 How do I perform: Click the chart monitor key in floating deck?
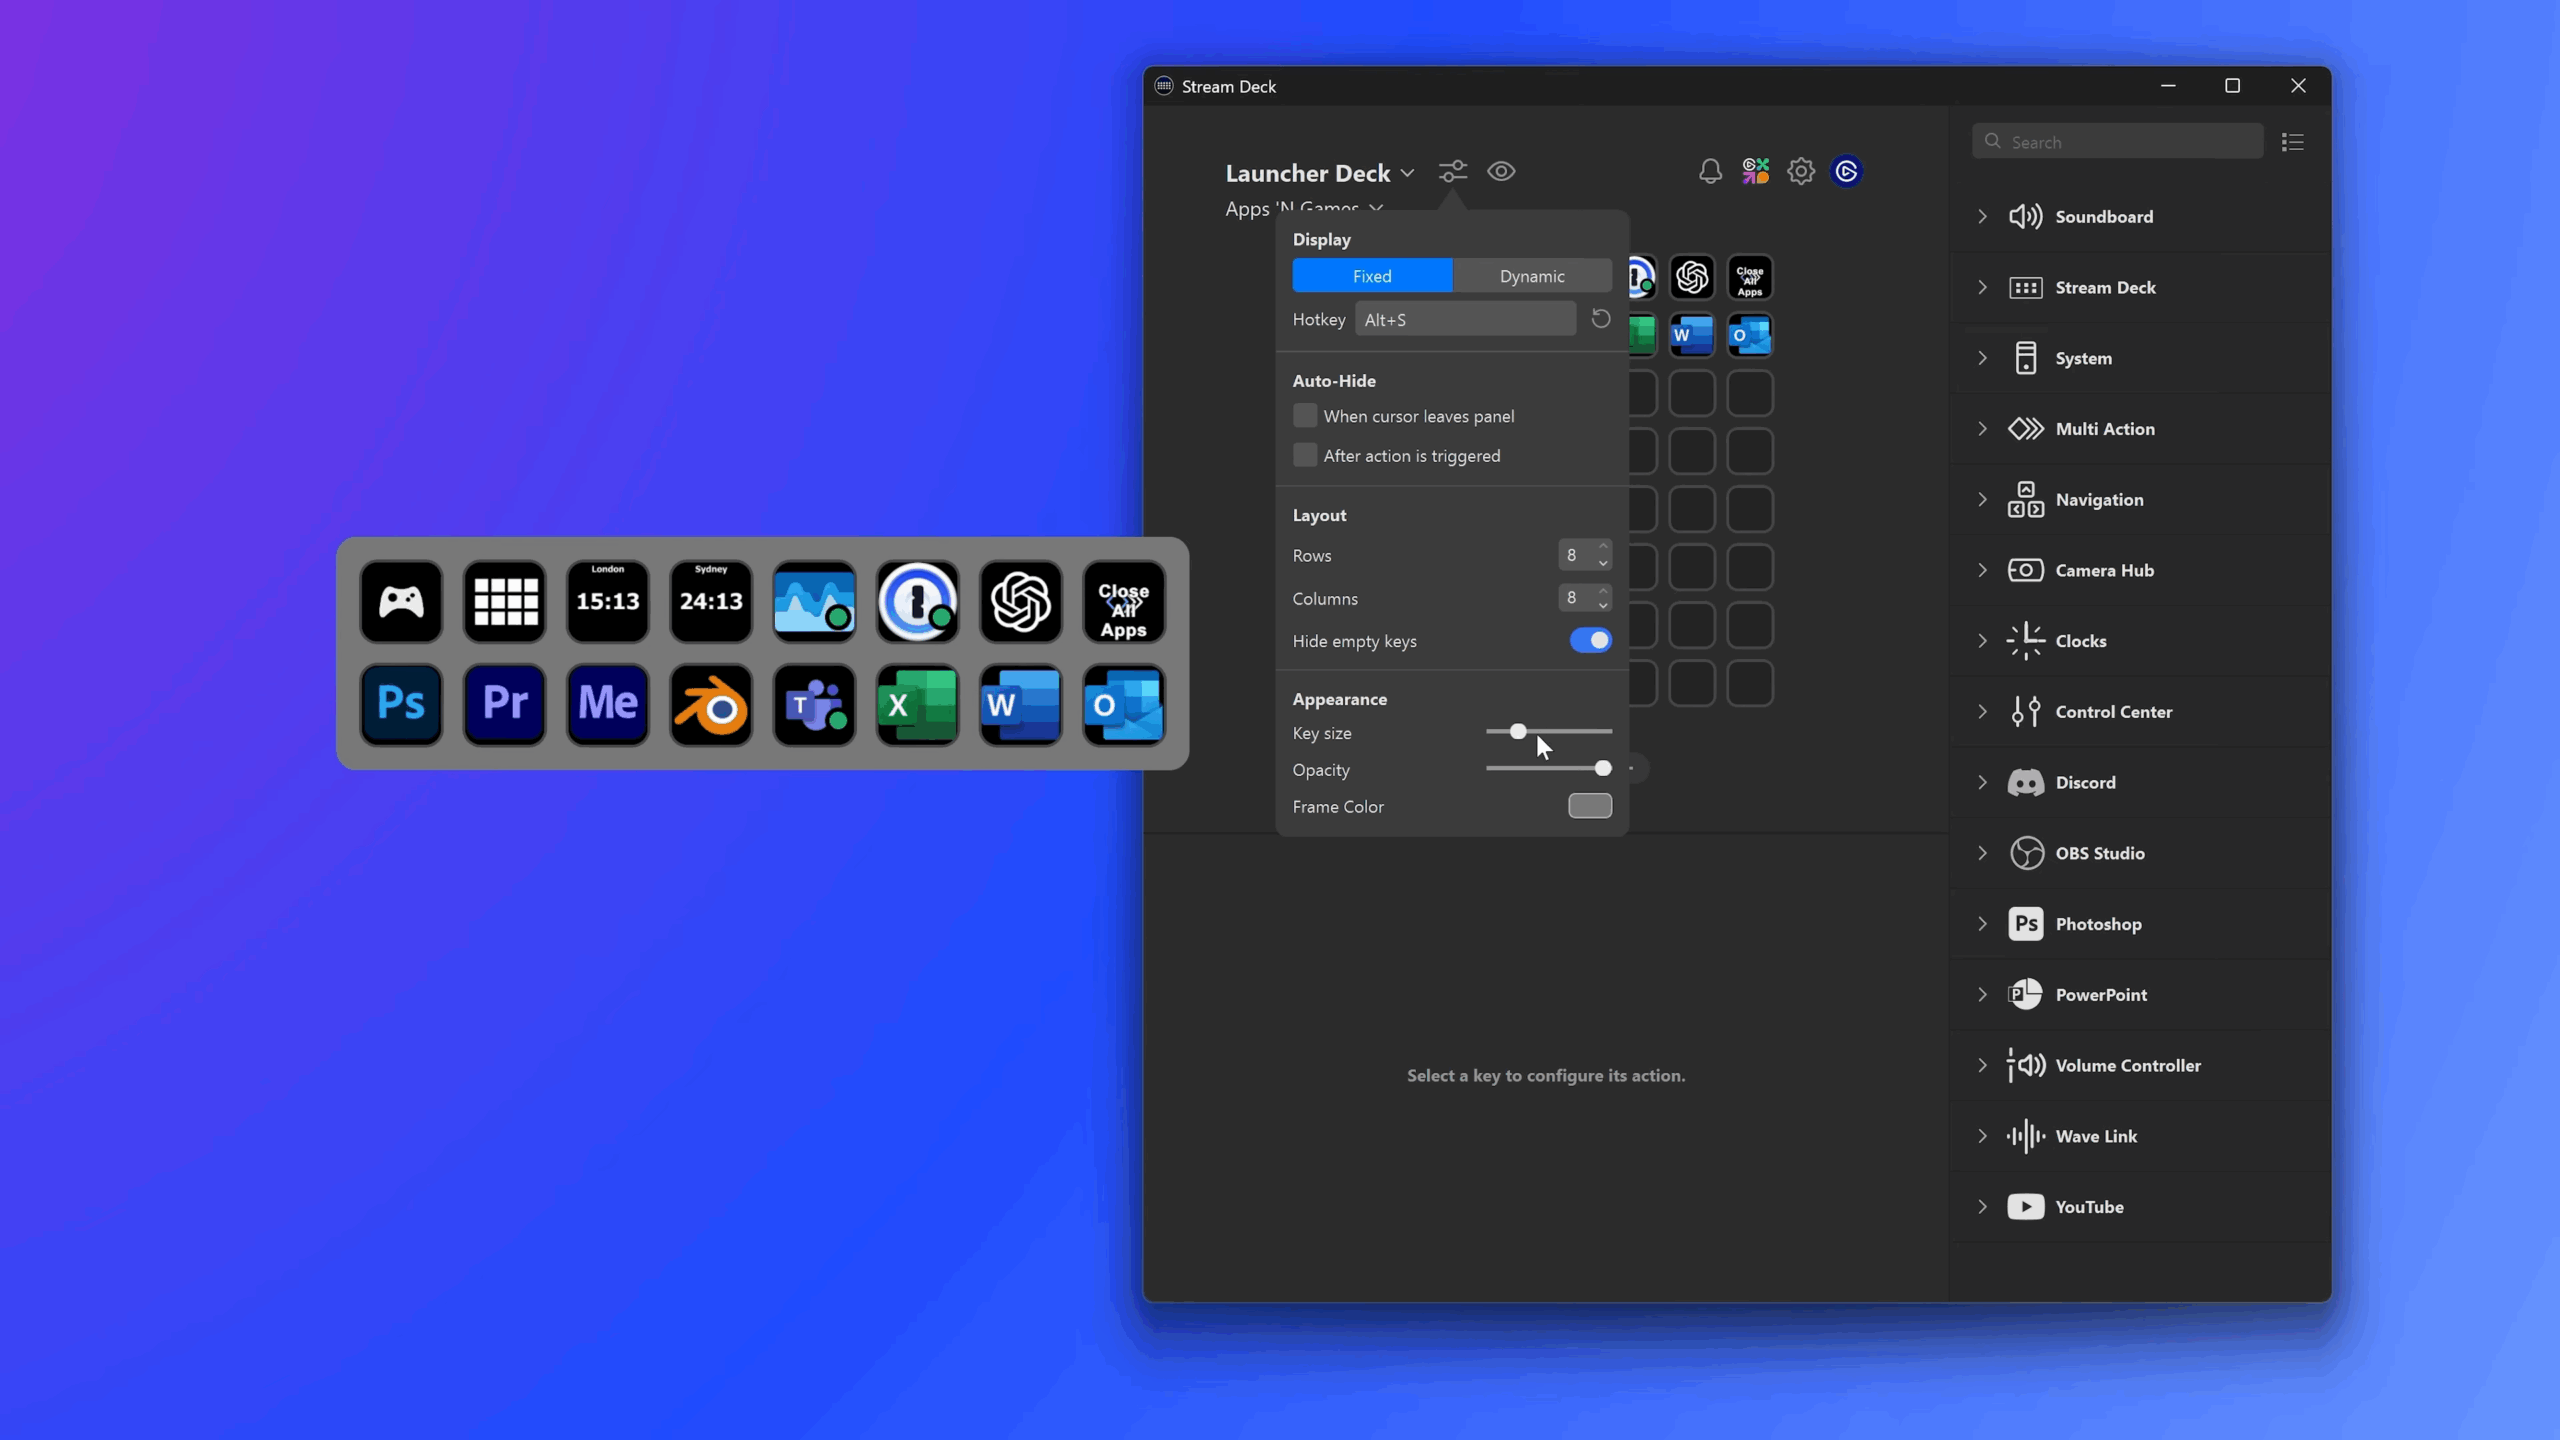click(814, 601)
